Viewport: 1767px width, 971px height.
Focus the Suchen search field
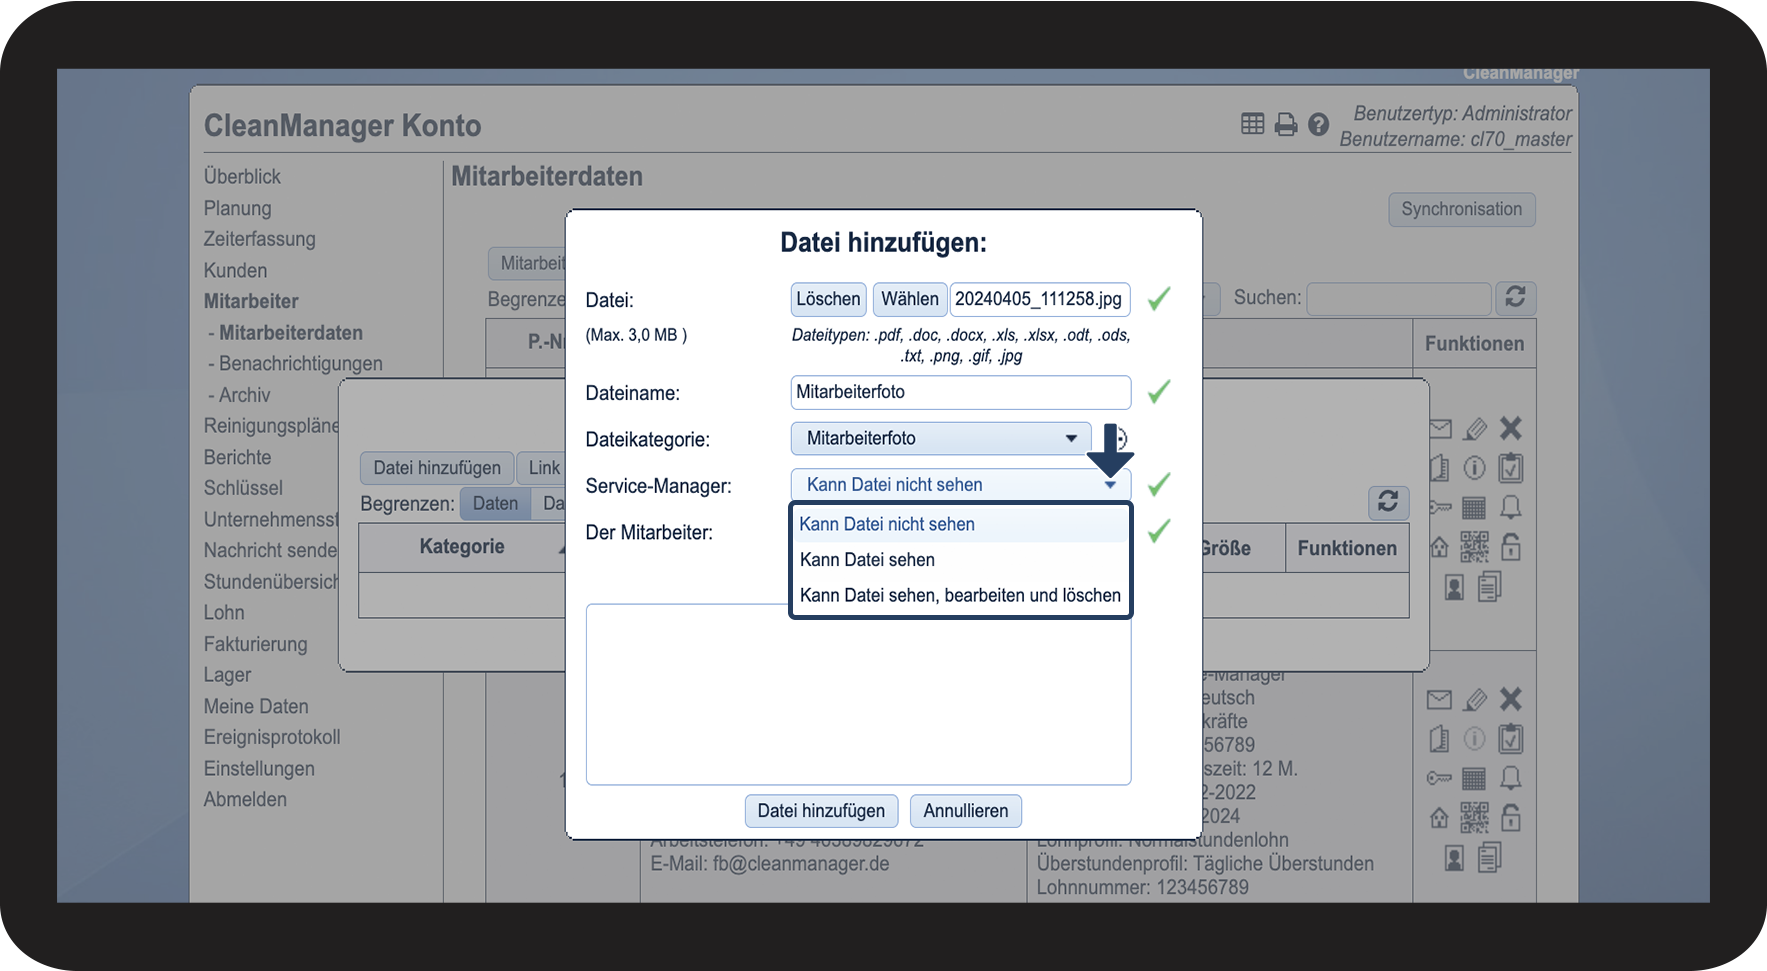point(1399,298)
